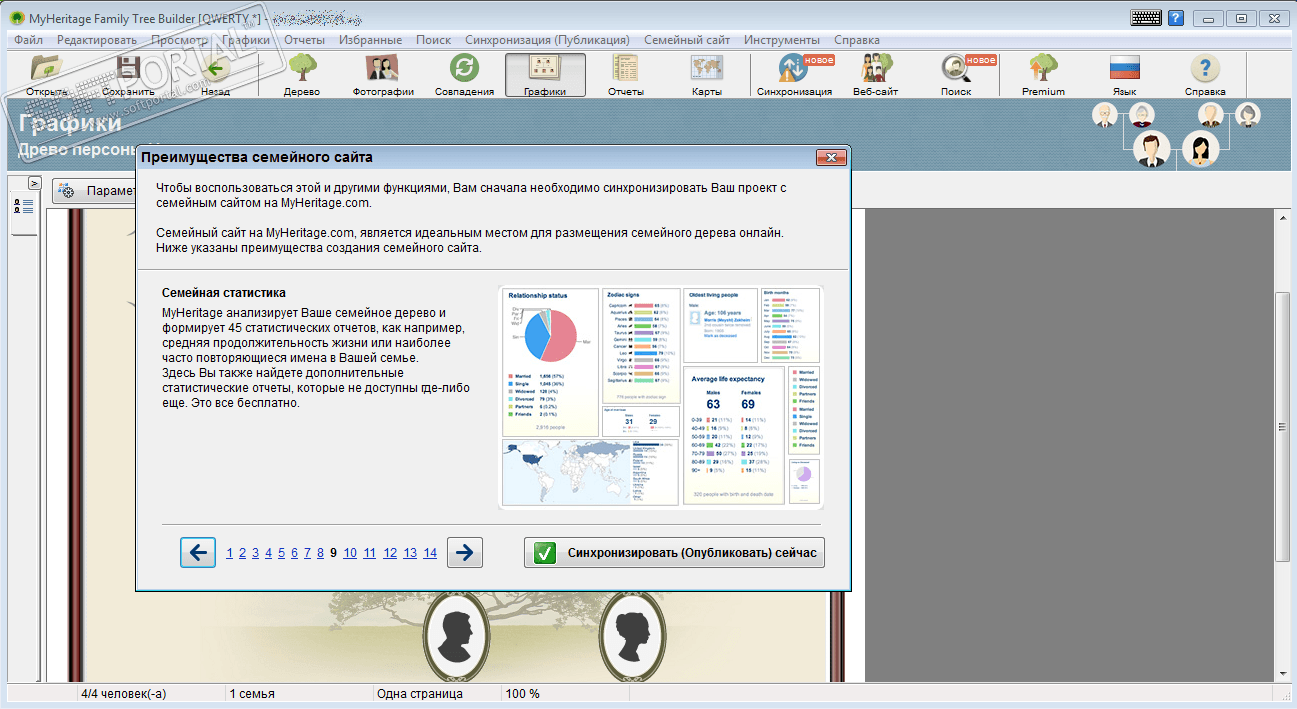Click status bar text 1 семья

coord(252,693)
